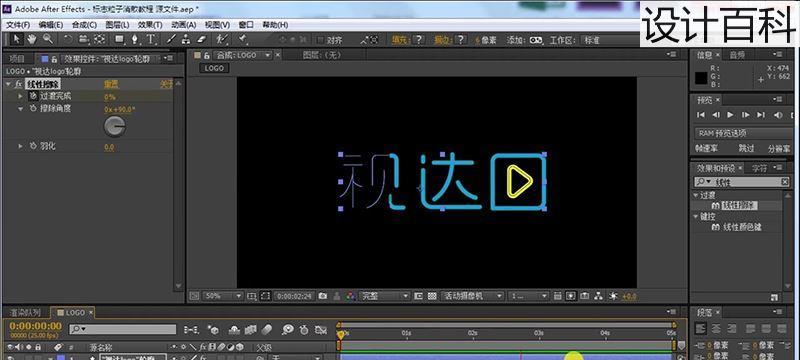Toggle the 对齐 snapping checkbox

click(x=320, y=40)
